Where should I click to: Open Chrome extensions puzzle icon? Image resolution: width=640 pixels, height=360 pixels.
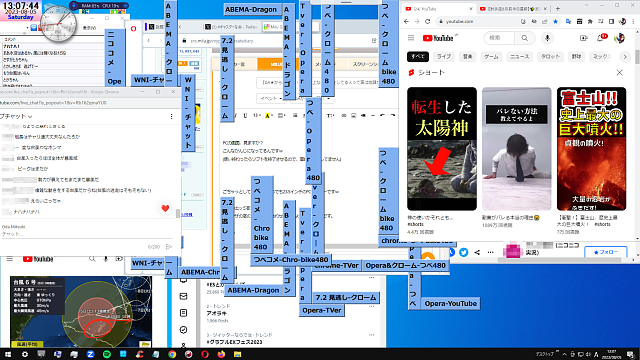click(x=590, y=21)
